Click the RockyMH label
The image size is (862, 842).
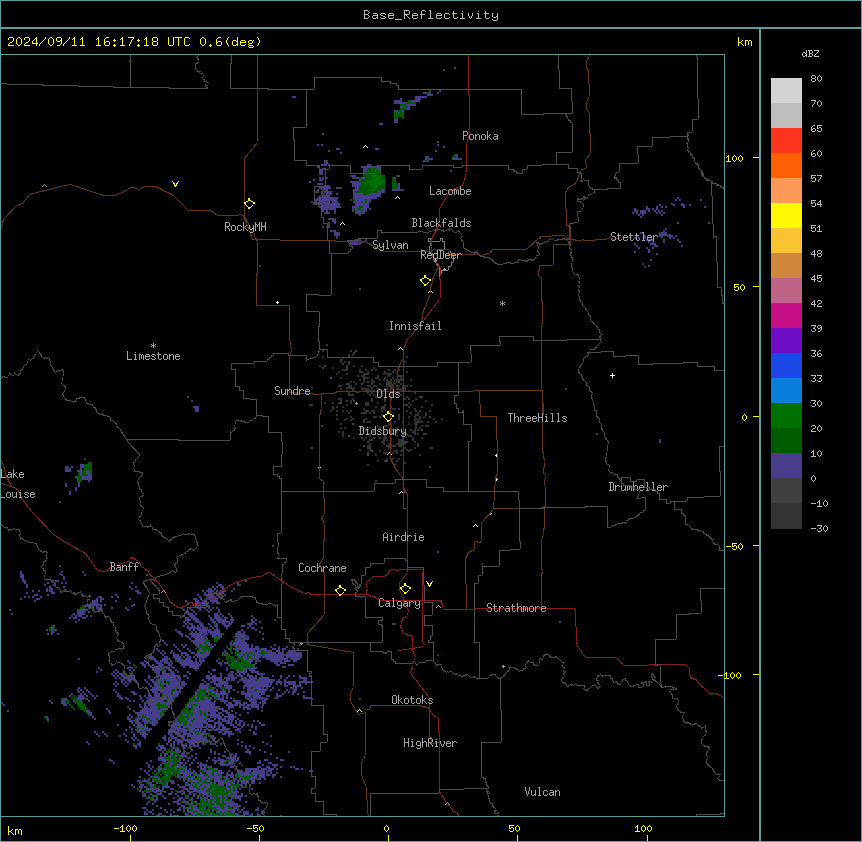(245, 226)
